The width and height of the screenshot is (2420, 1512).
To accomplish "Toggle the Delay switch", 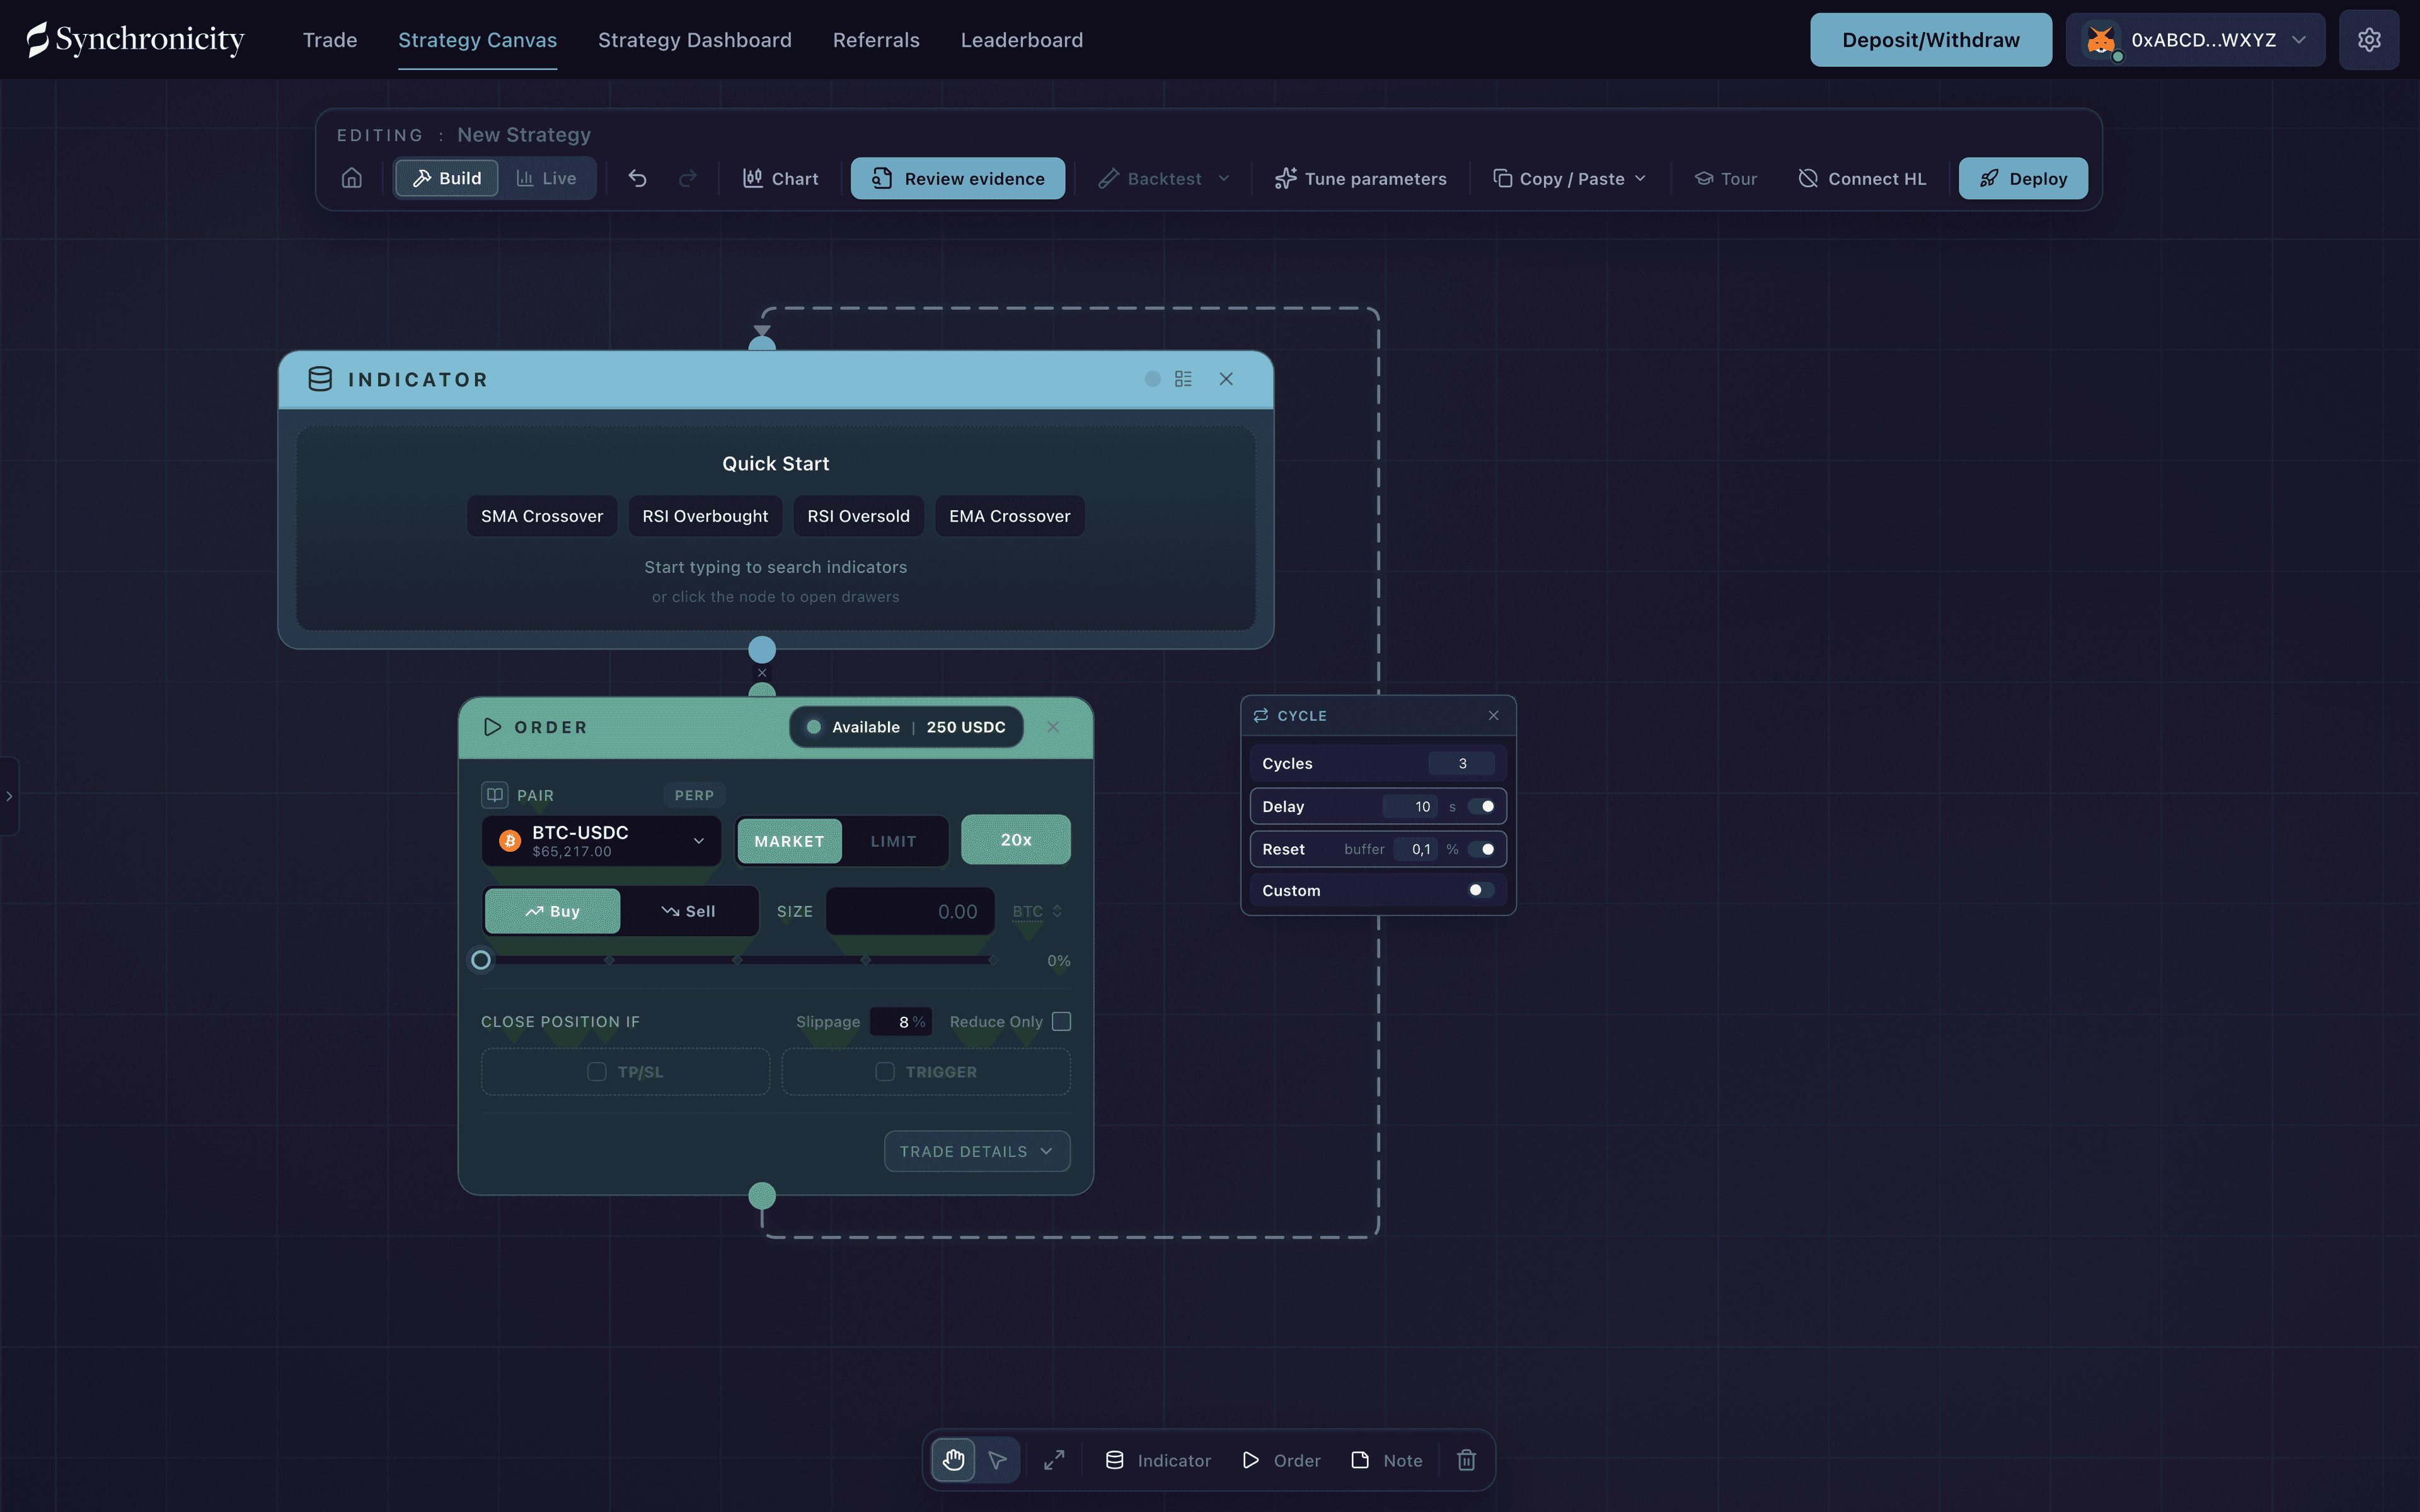I will pos(1482,806).
